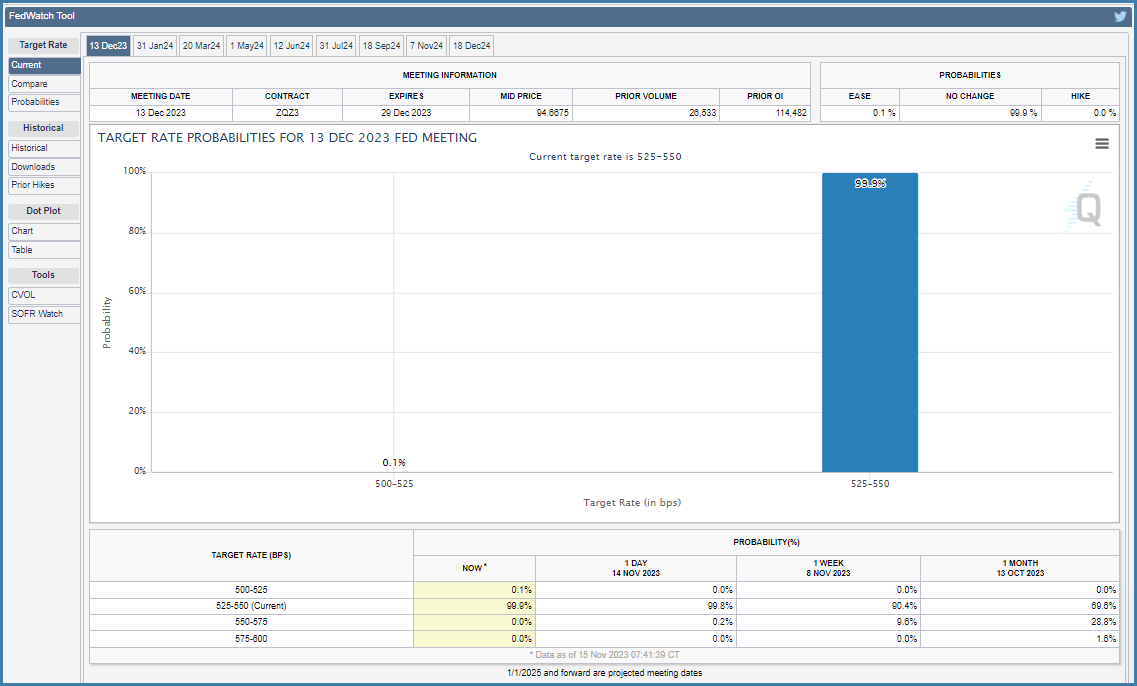Click the Q watermark logo on chart
Image resolution: width=1137 pixels, height=686 pixels.
pyautogui.click(x=1085, y=208)
